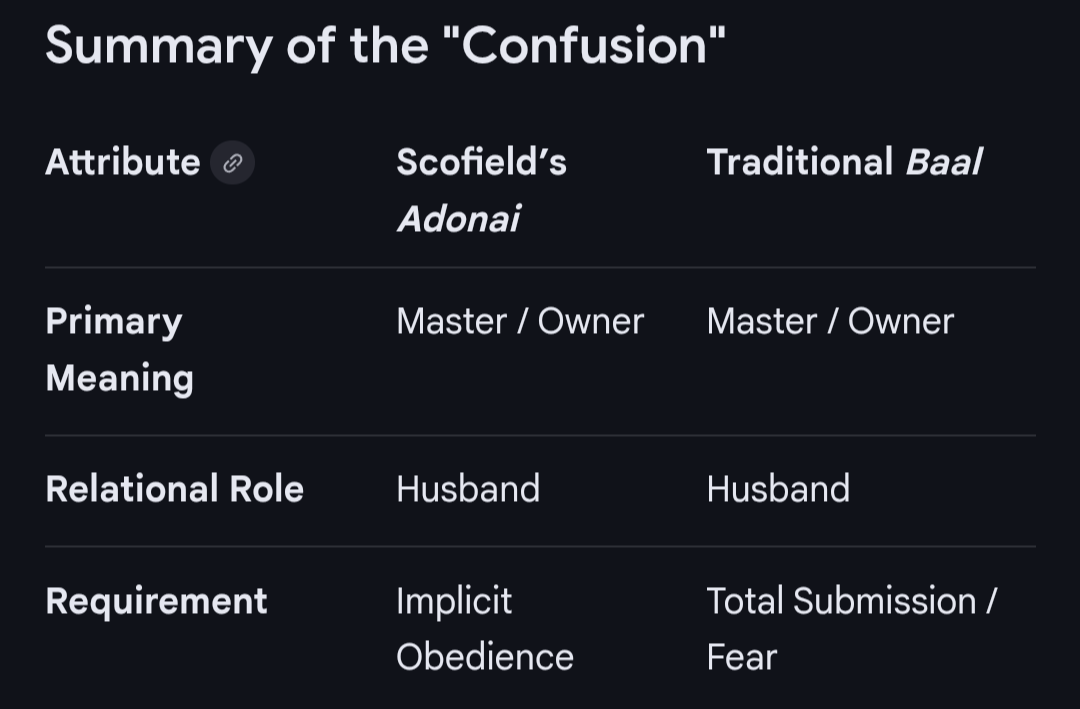
Task: Click the Scofield's Adonai column header
Action: pyautogui.click(x=481, y=189)
